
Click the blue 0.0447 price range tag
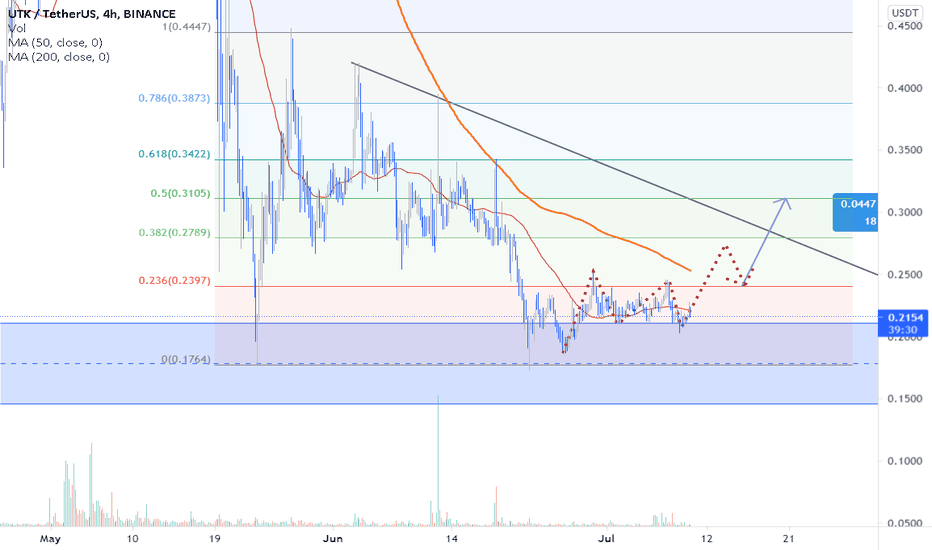[855, 212]
